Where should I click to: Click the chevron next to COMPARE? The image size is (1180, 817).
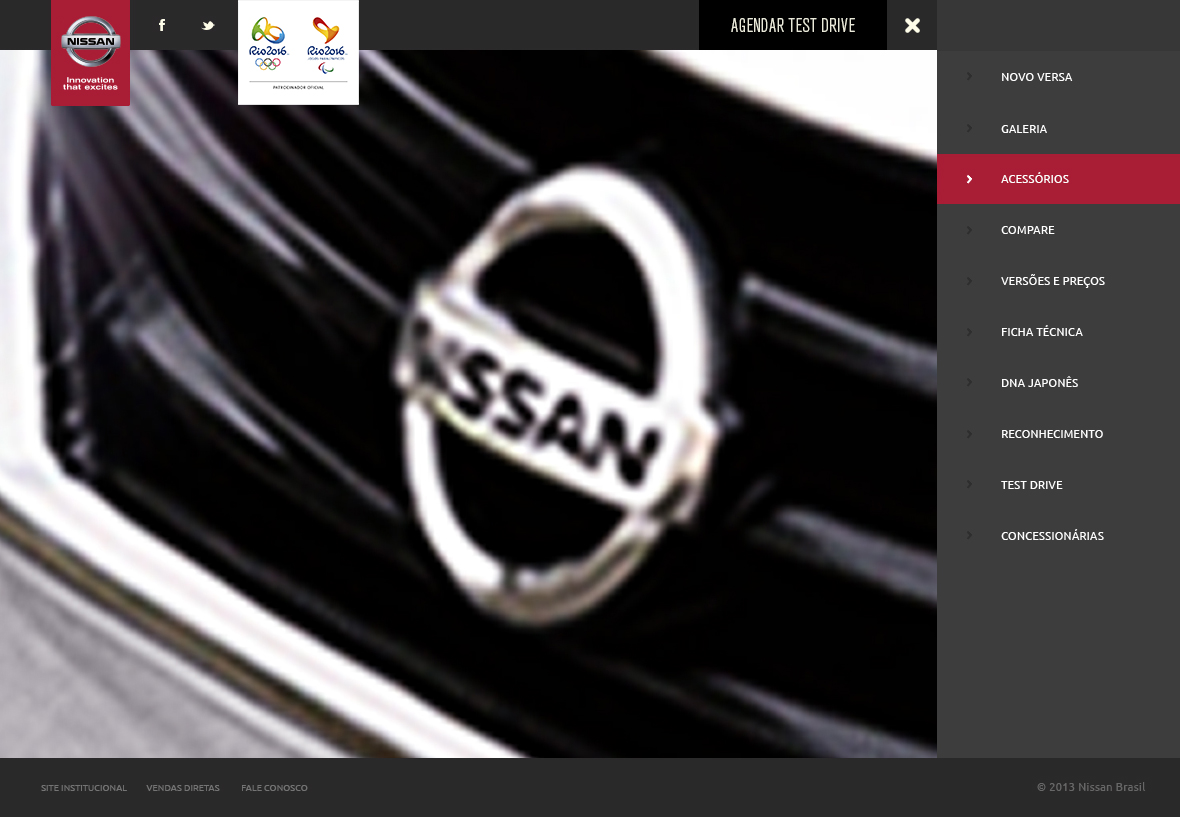click(x=969, y=229)
